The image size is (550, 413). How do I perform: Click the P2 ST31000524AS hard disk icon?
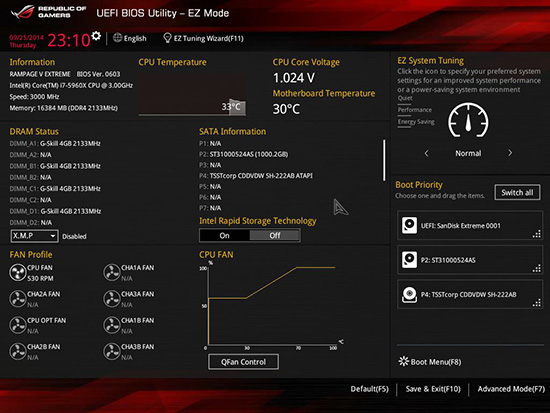pos(409,260)
